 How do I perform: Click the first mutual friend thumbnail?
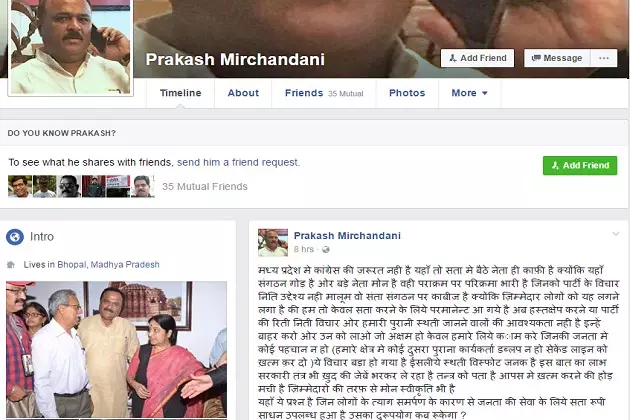click(x=20, y=186)
